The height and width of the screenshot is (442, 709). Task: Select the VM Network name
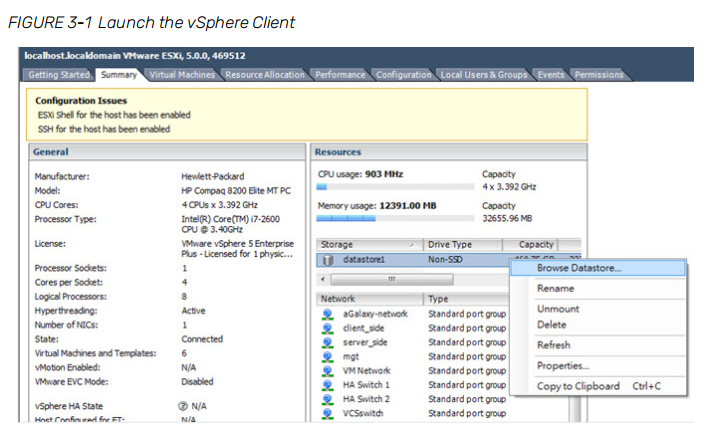tap(367, 371)
